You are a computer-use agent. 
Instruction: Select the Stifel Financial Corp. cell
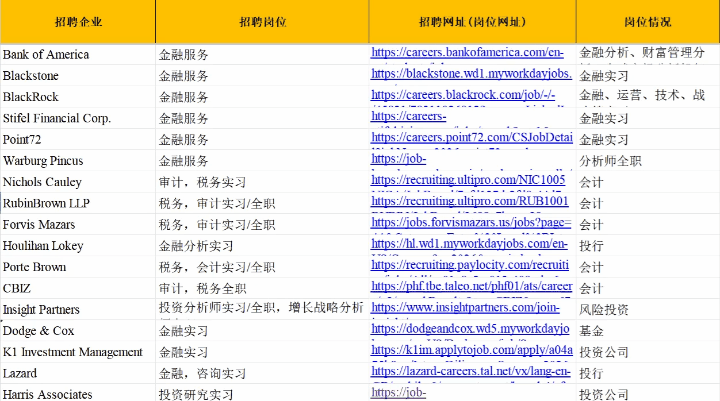pyautogui.click(x=78, y=119)
